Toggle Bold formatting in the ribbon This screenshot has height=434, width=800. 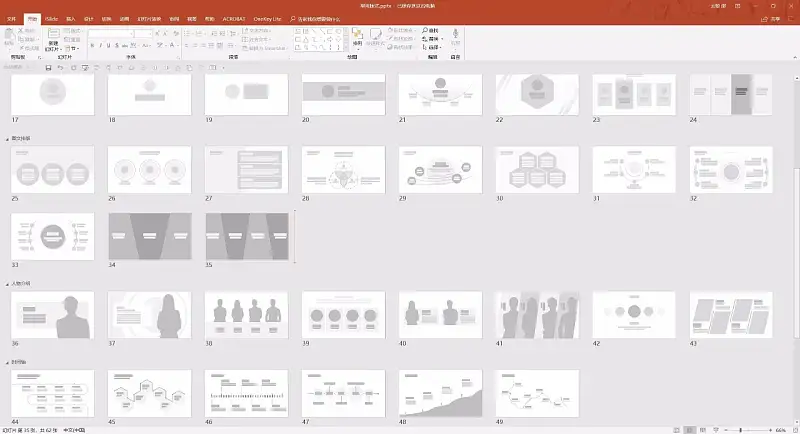pos(92,45)
